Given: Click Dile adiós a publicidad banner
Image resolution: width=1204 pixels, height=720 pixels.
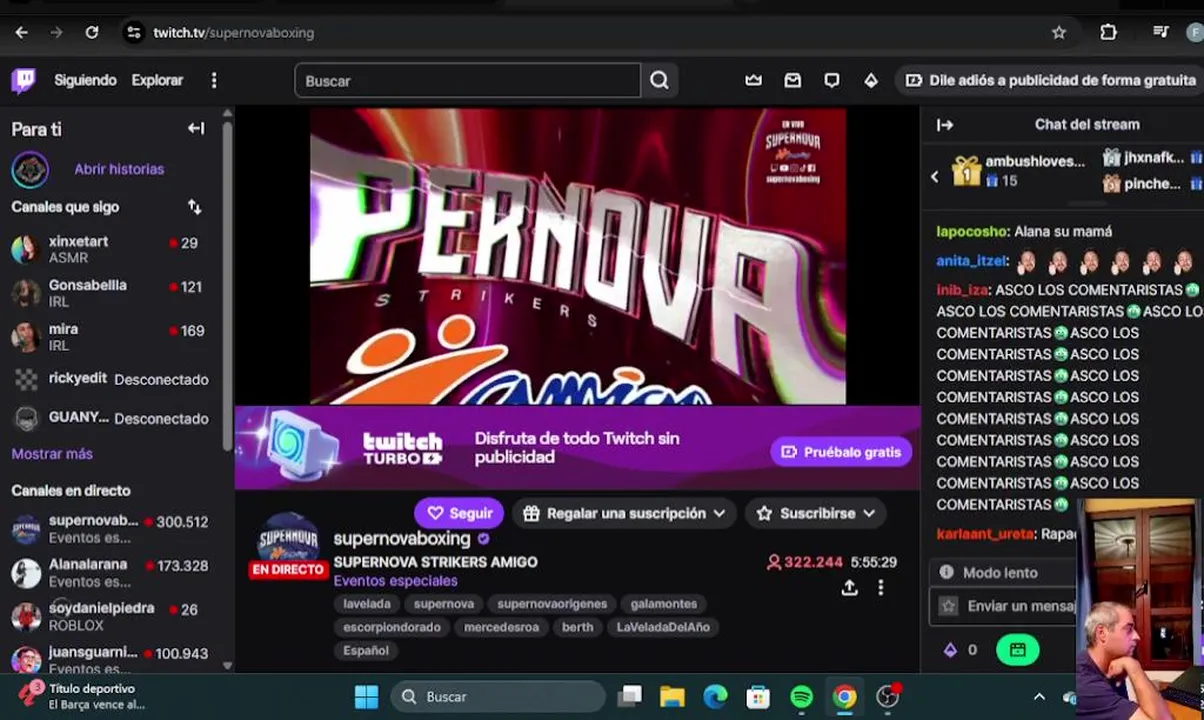Looking at the screenshot, I should tap(1050, 80).
